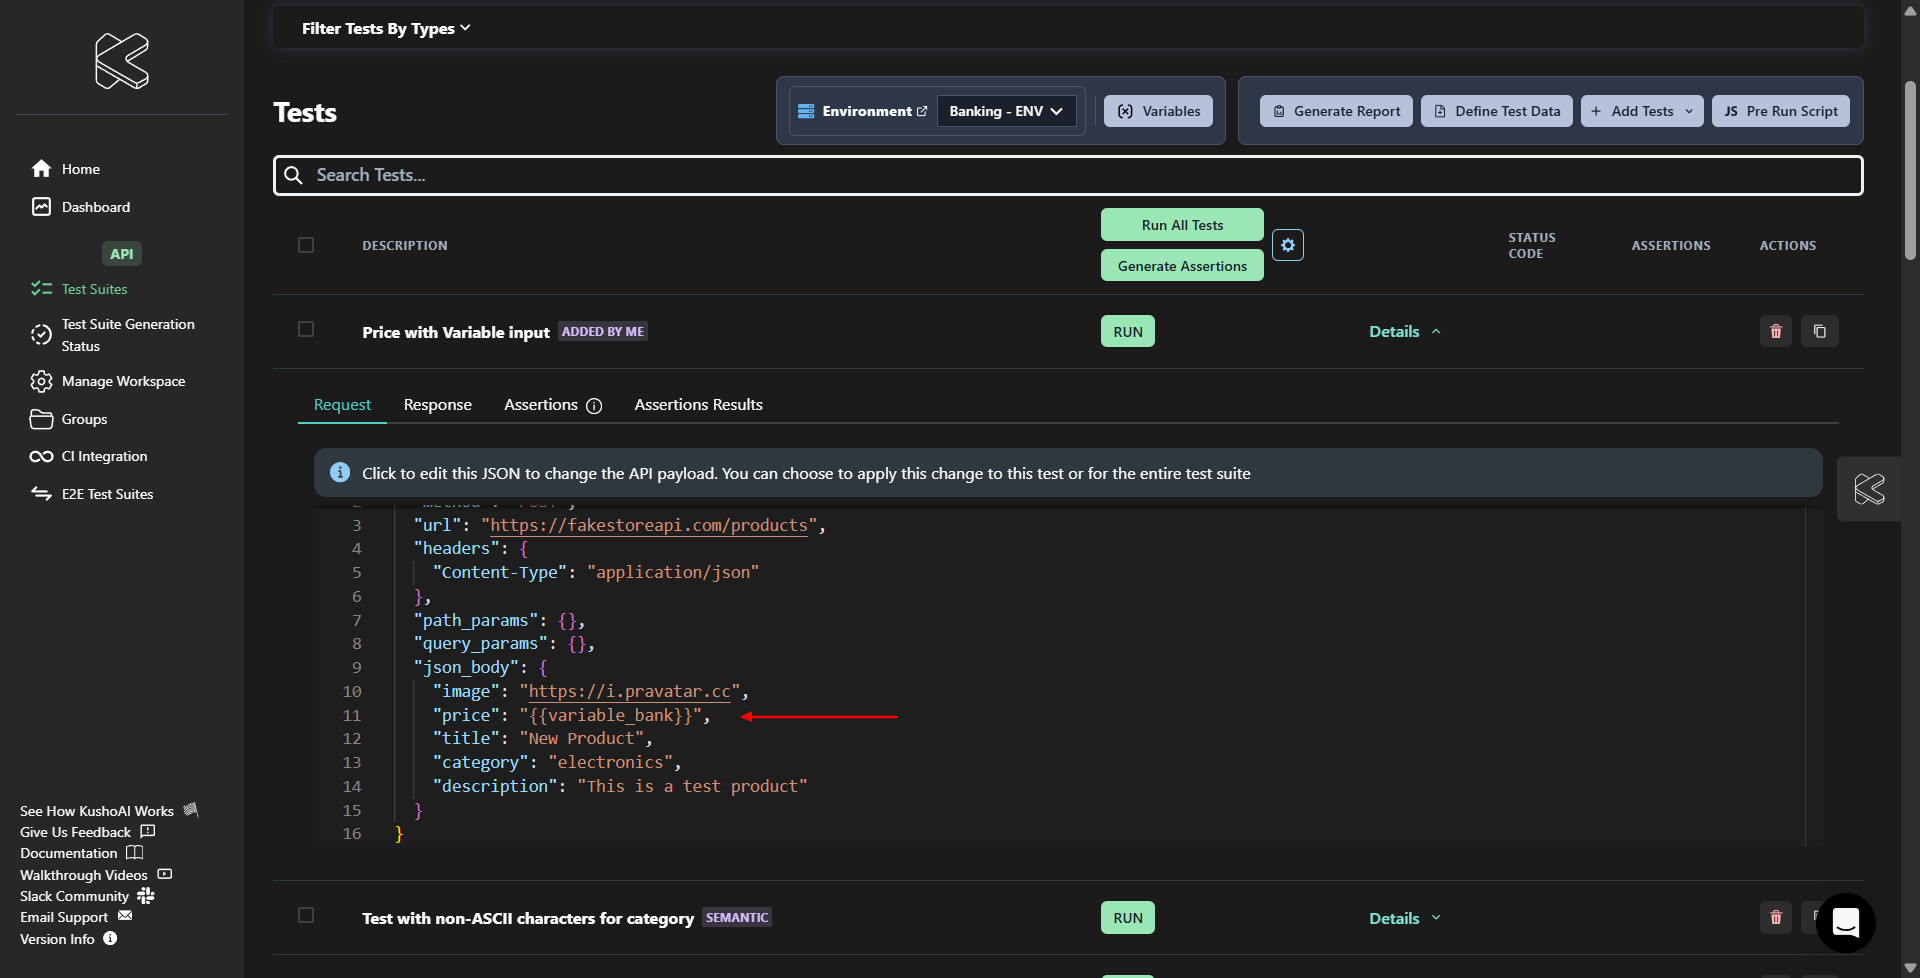1920x978 pixels.
Task: Delete the non-ASCII characters category test
Action: tap(1776, 918)
